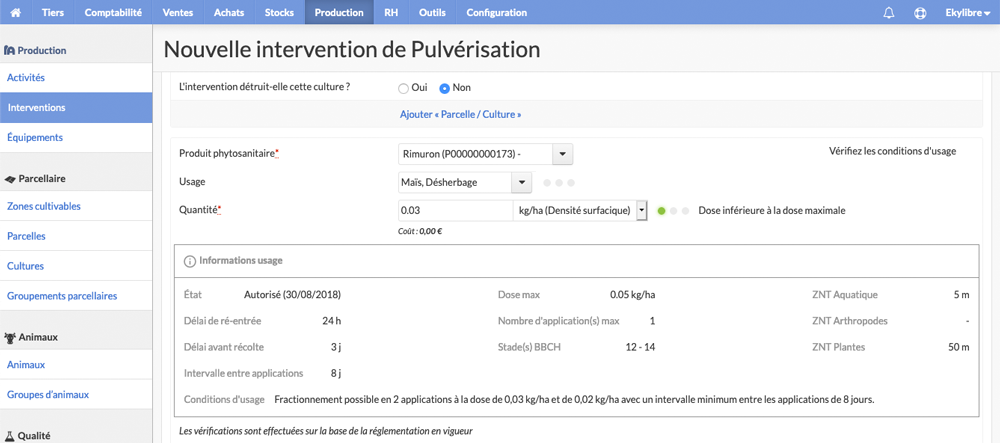
Task: Open the Tiers menu
Action: coord(53,13)
